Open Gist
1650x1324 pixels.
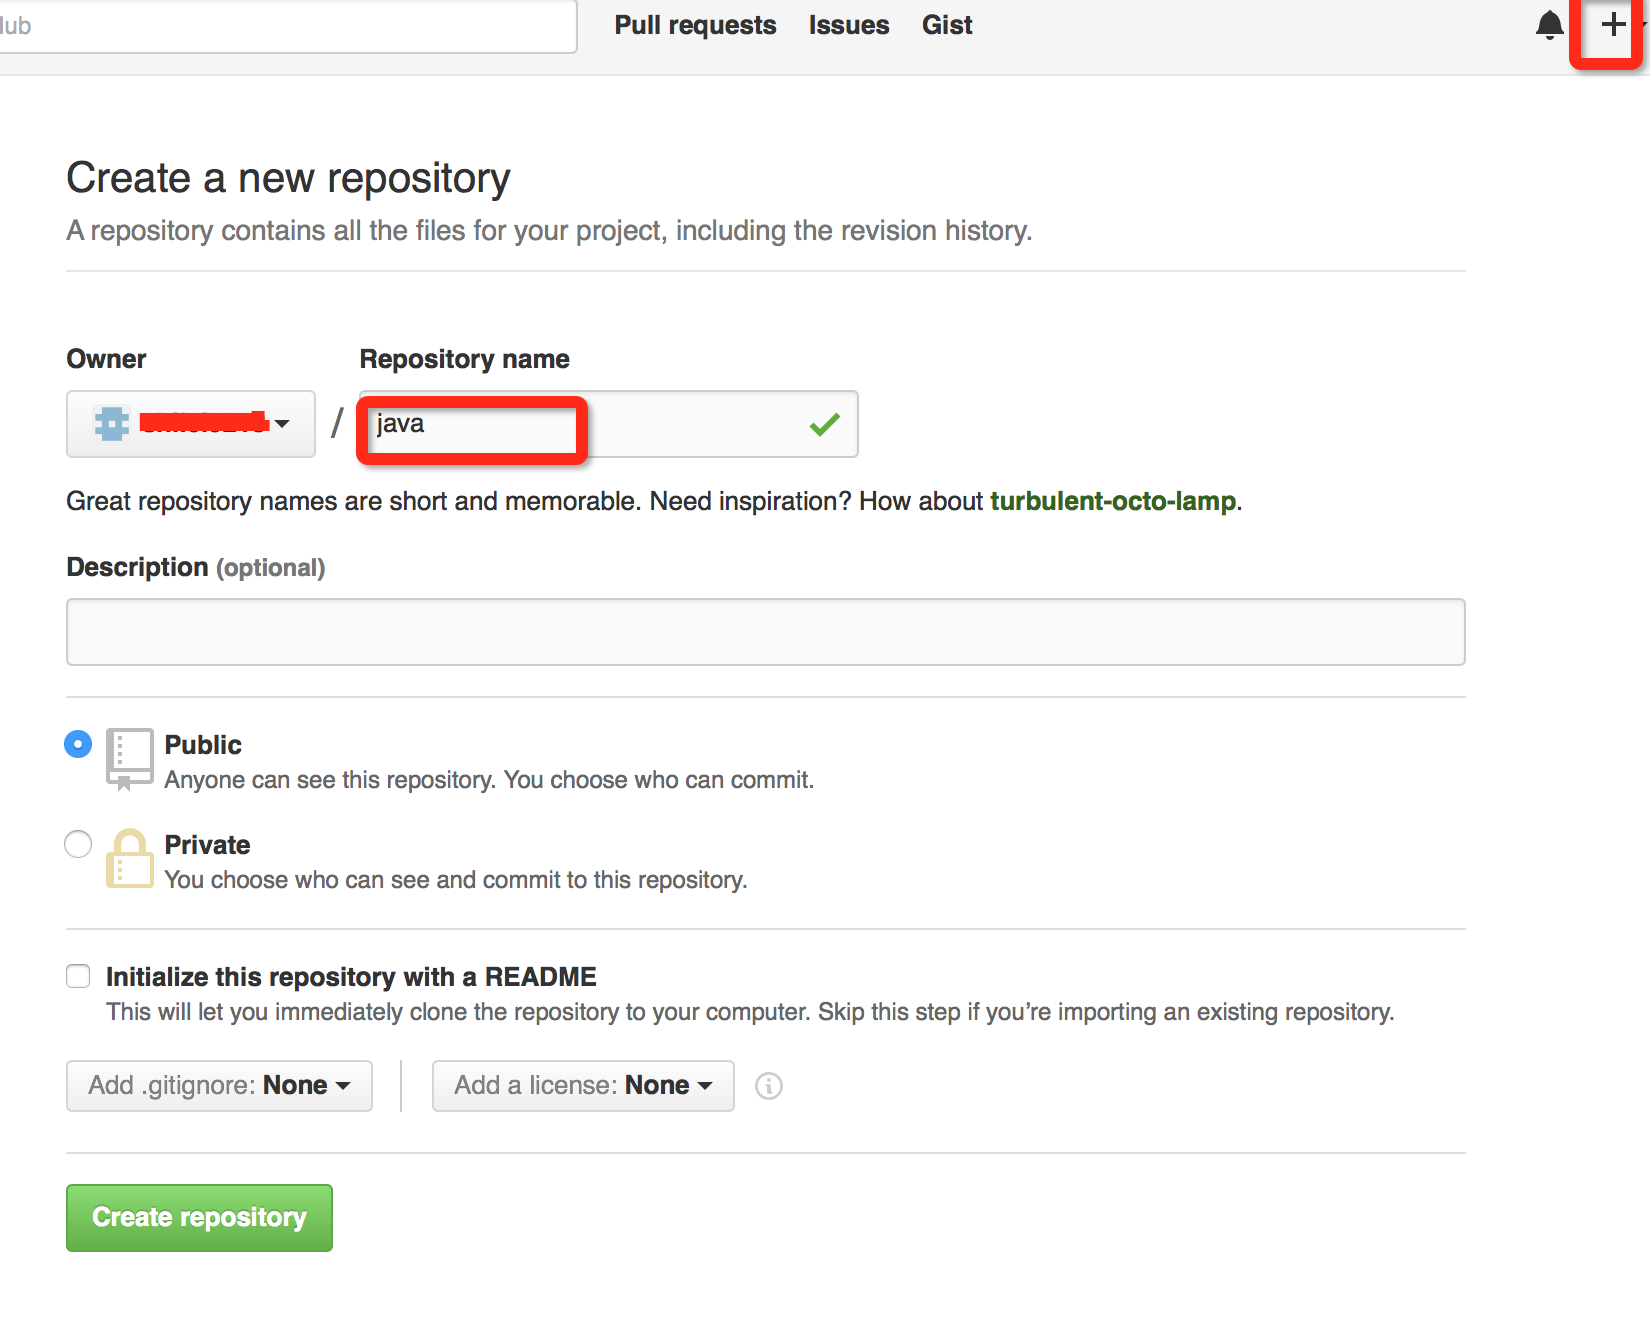pos(947,25)
